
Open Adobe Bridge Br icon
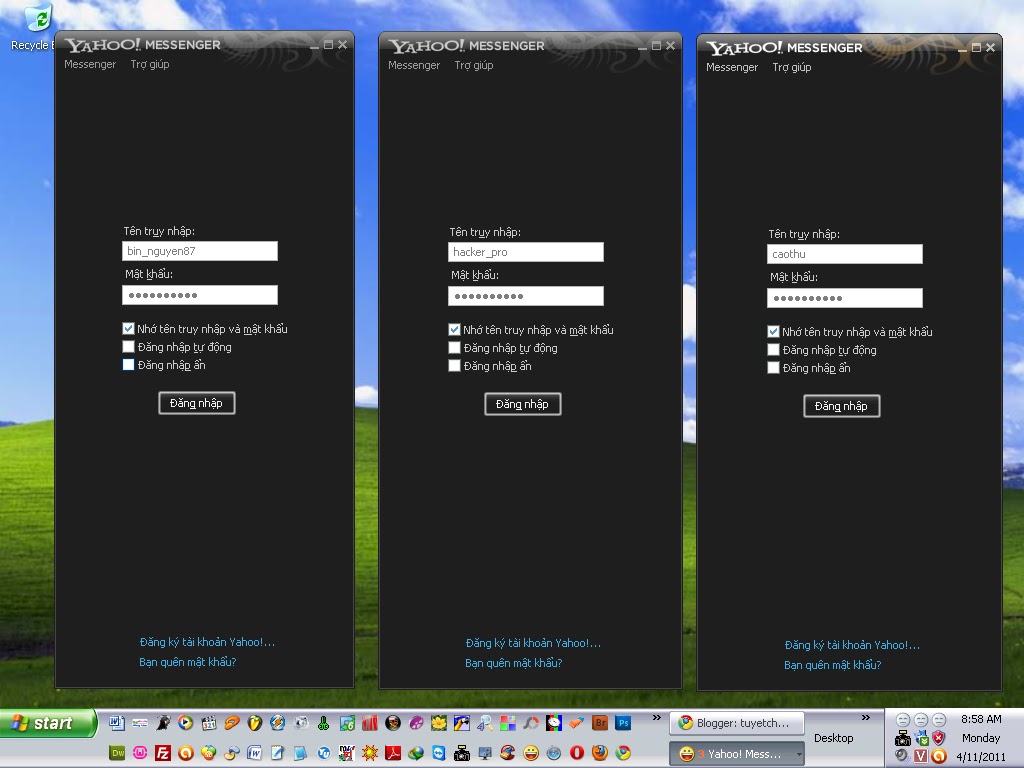600,723
